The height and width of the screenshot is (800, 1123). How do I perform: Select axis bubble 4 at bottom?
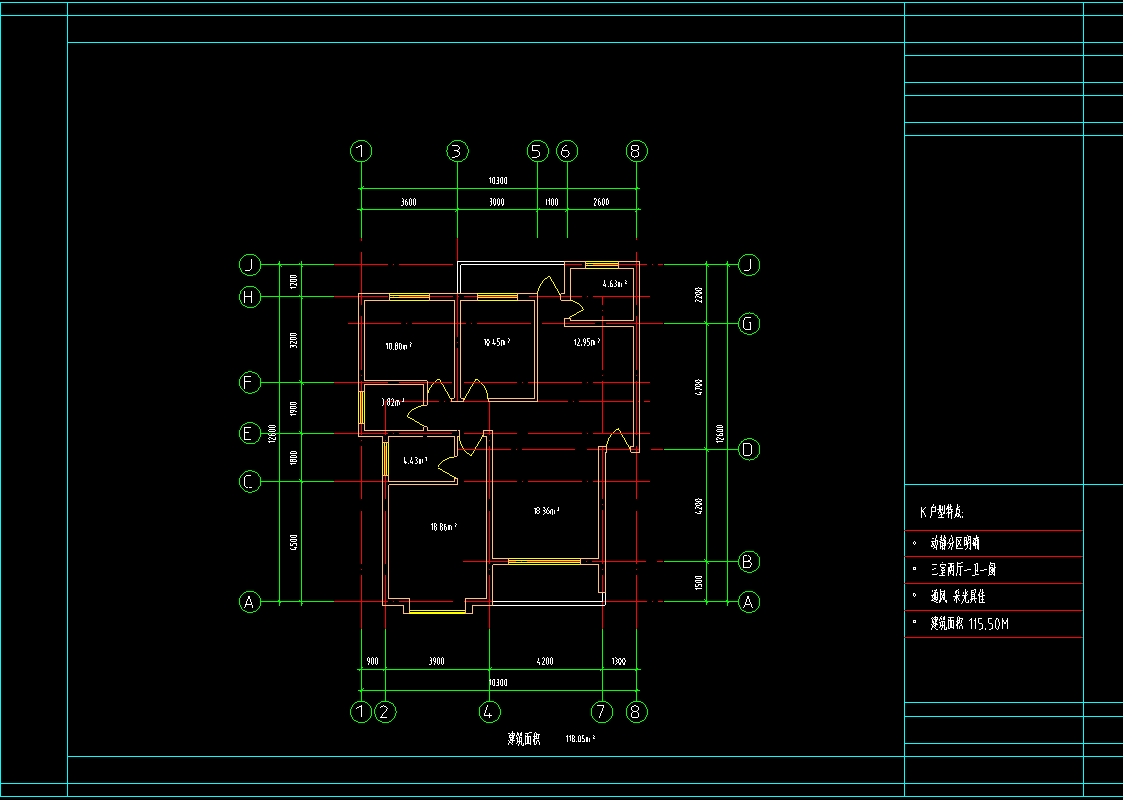pos(488,712)
